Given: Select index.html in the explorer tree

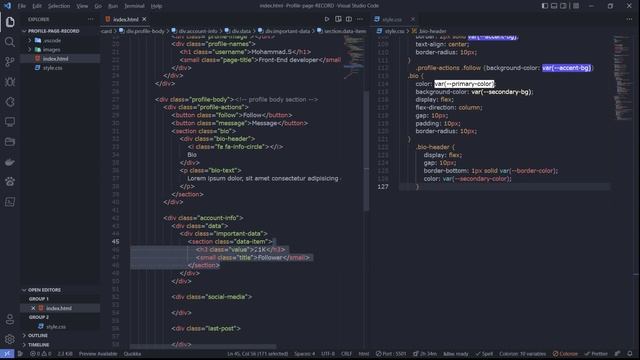Looking at the screenshot, I should click(x=56, y=59).
